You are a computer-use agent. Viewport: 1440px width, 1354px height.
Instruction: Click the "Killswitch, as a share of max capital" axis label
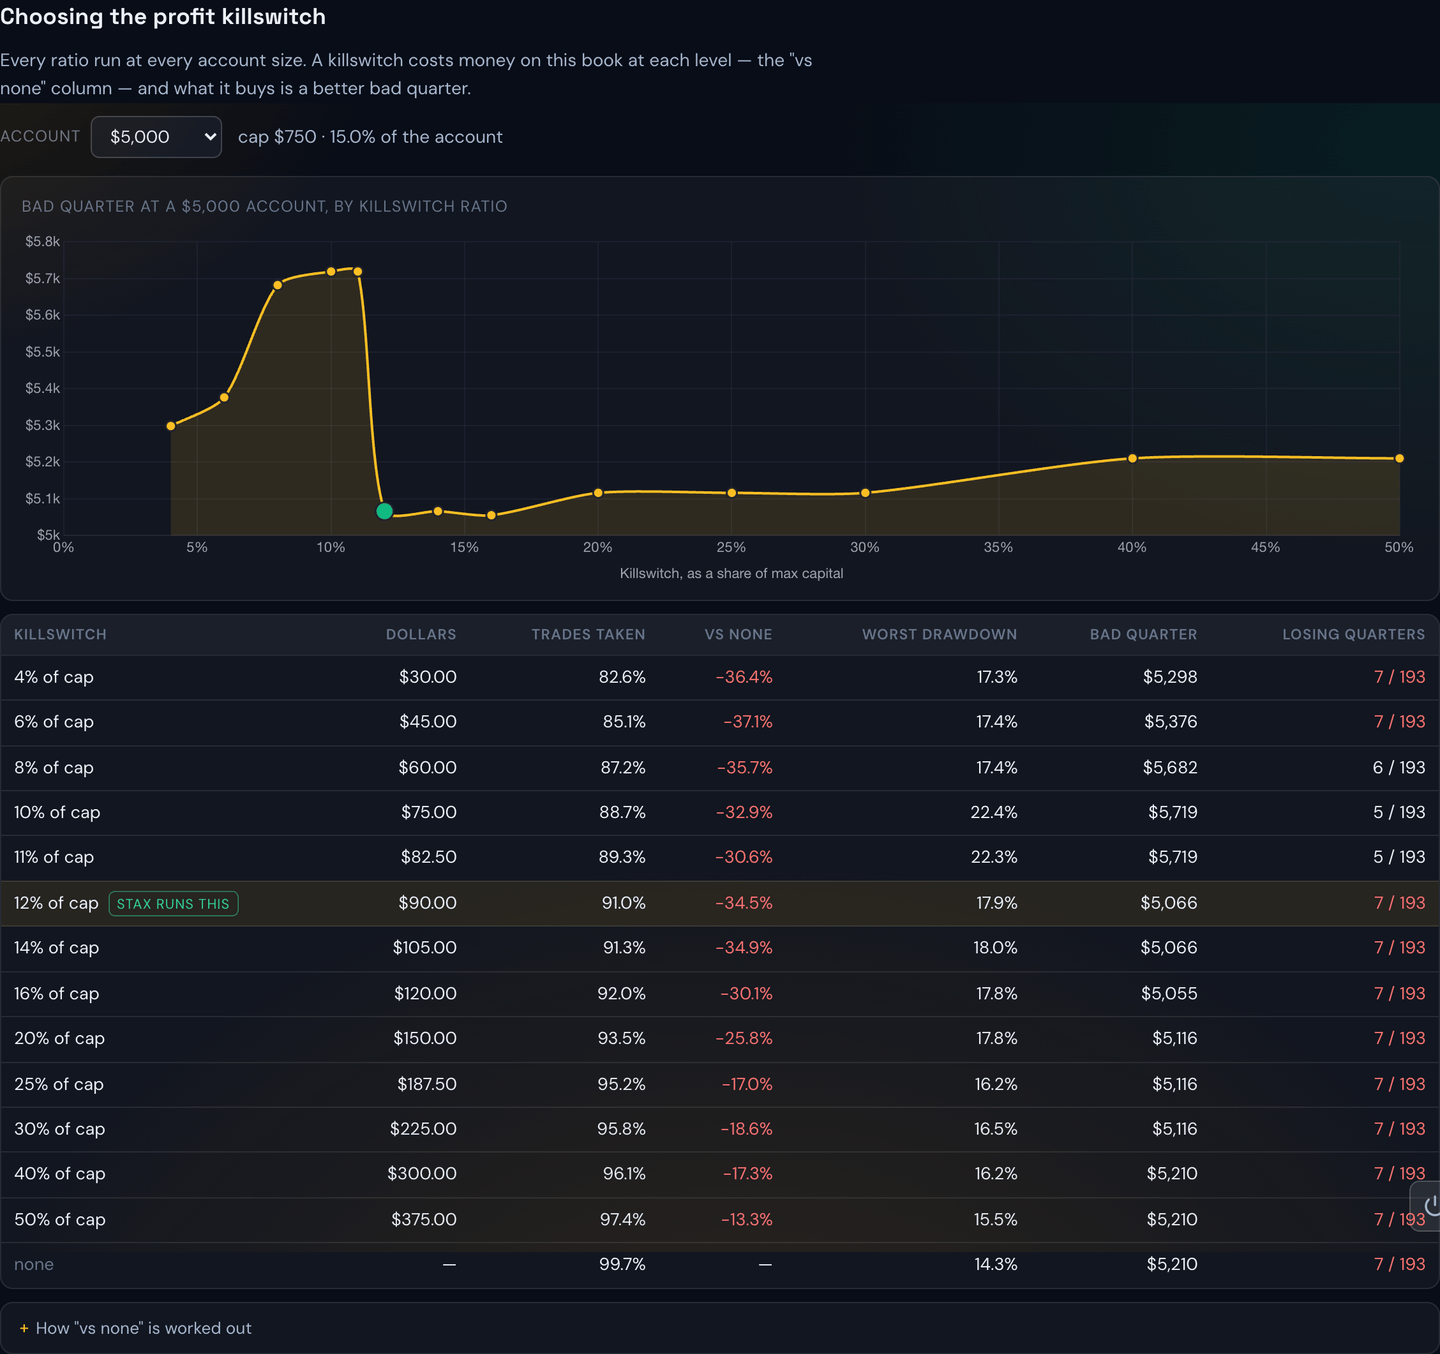click(732, 573)
